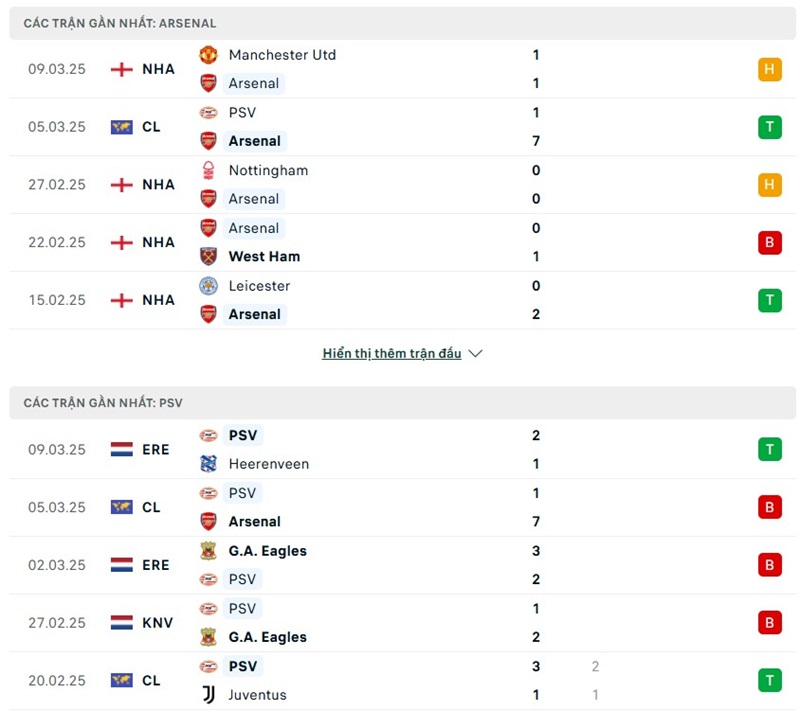Click the orange H badge for Manchester Utd match
The width and height of the screenshot is (800, 711).
coord(769,69)
